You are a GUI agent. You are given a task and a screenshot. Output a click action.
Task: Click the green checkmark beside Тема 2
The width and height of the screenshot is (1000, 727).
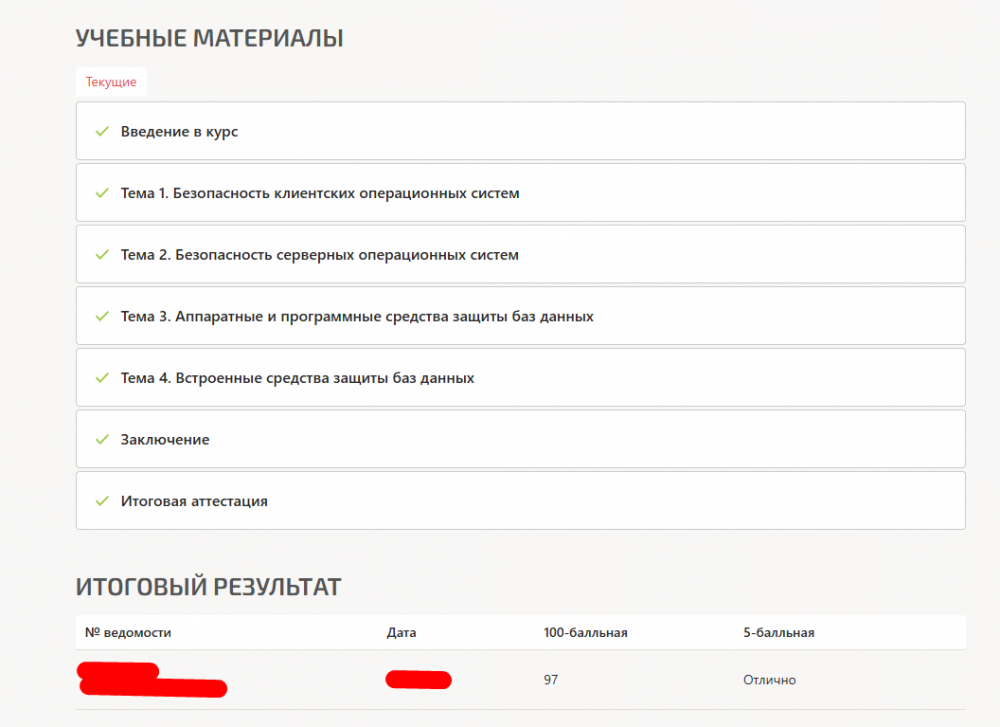(101, 255)
